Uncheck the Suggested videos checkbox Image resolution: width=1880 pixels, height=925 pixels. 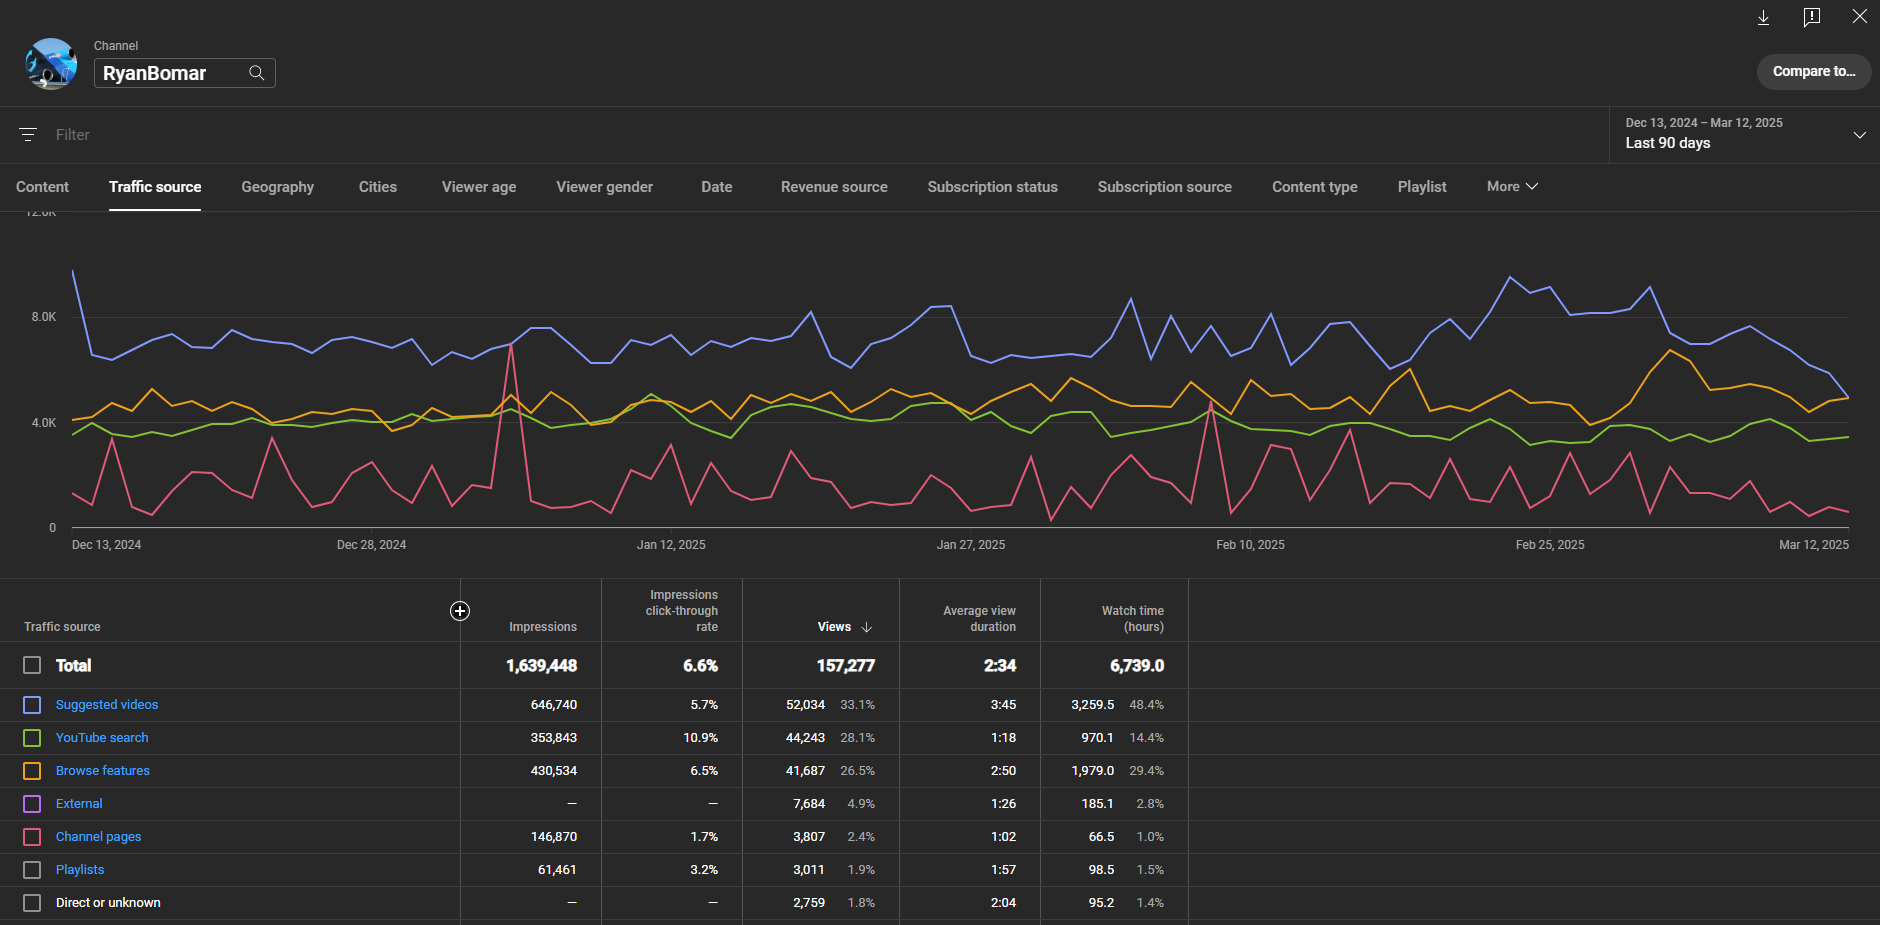pos(32,705)
